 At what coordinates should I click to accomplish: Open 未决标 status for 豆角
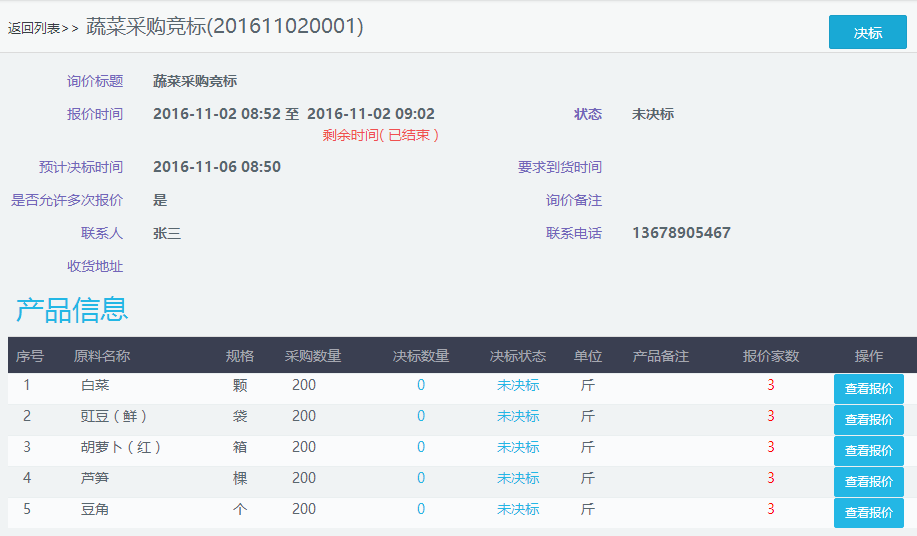point(518,510)
